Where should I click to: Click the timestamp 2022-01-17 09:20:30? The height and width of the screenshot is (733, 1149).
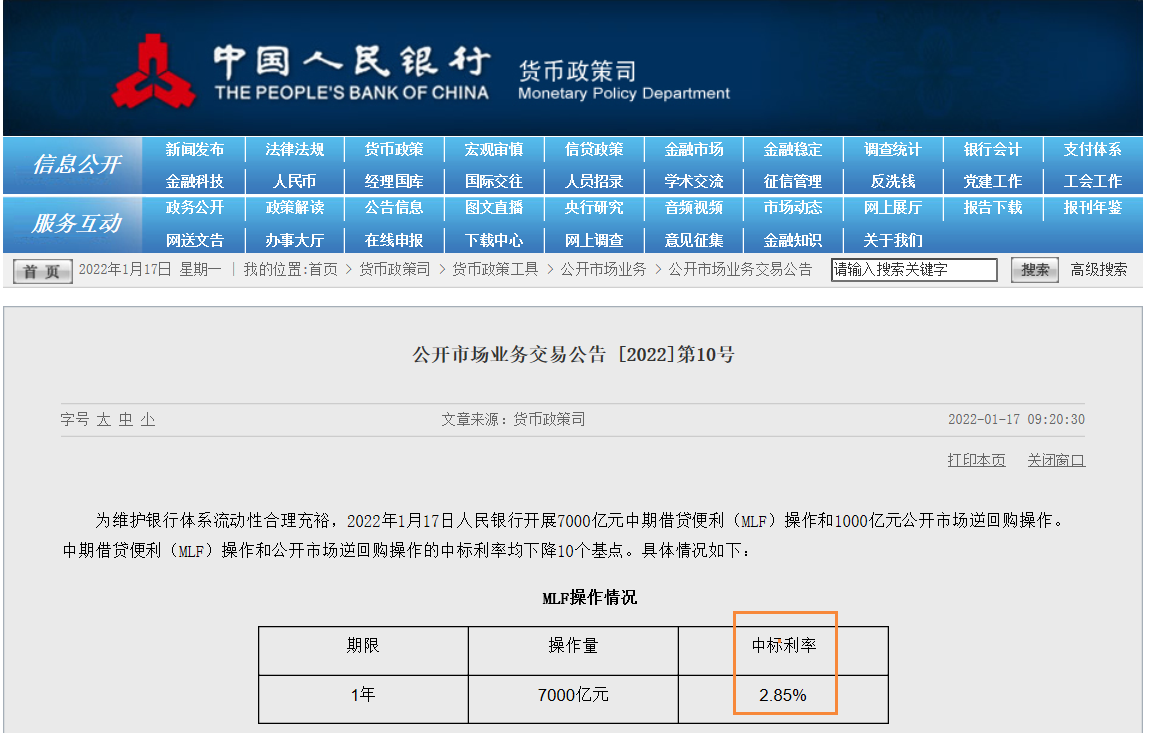[1016, 419]
